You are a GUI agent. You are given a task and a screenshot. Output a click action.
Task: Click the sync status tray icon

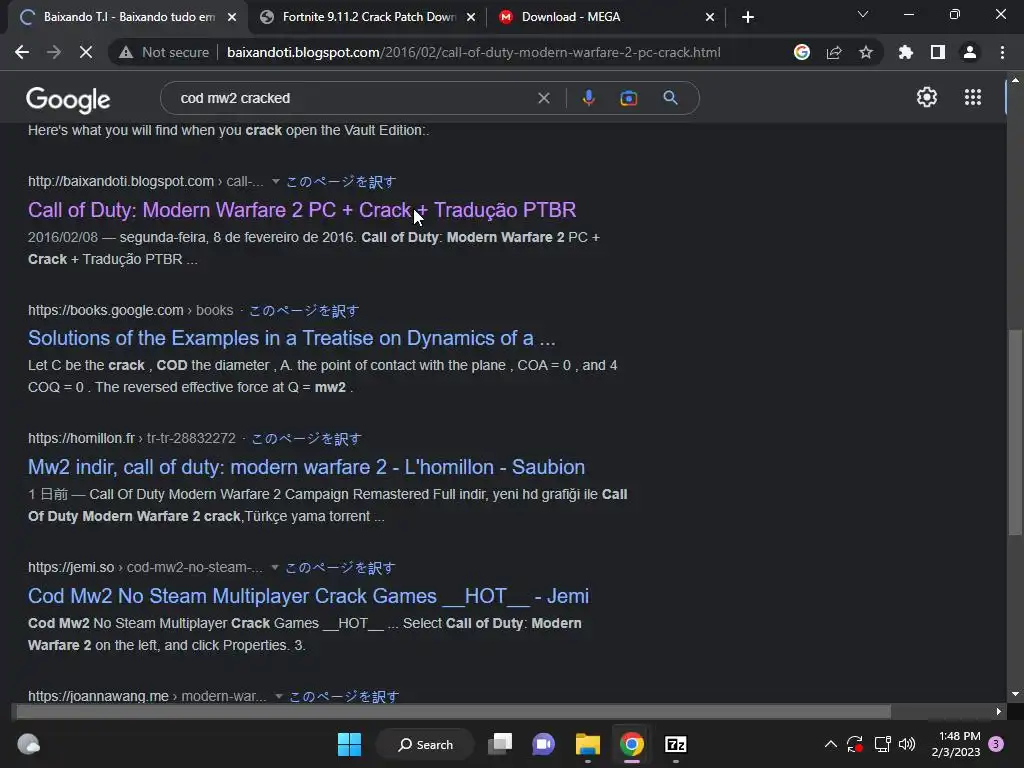(855, 744)
